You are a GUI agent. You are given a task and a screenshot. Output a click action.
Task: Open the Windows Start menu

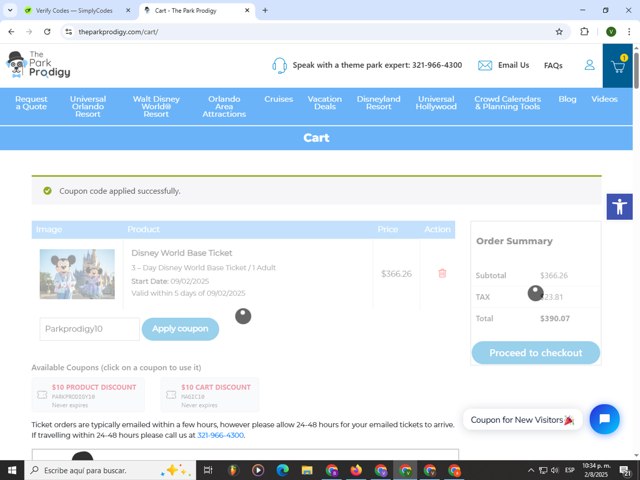pyautogui.click(x=12, y=470)
